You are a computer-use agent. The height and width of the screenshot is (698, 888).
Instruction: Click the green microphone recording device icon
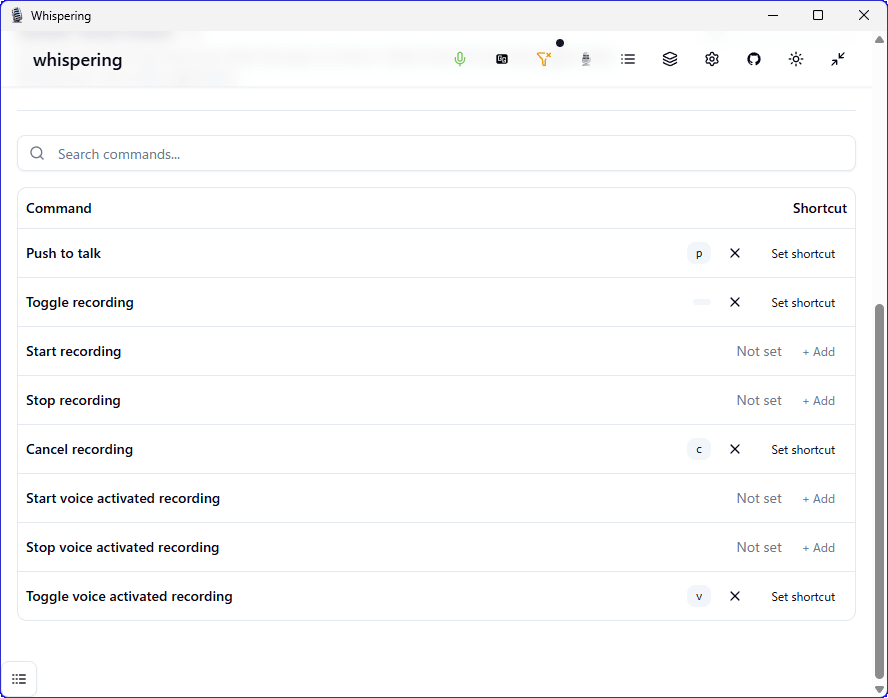[460, 59]
